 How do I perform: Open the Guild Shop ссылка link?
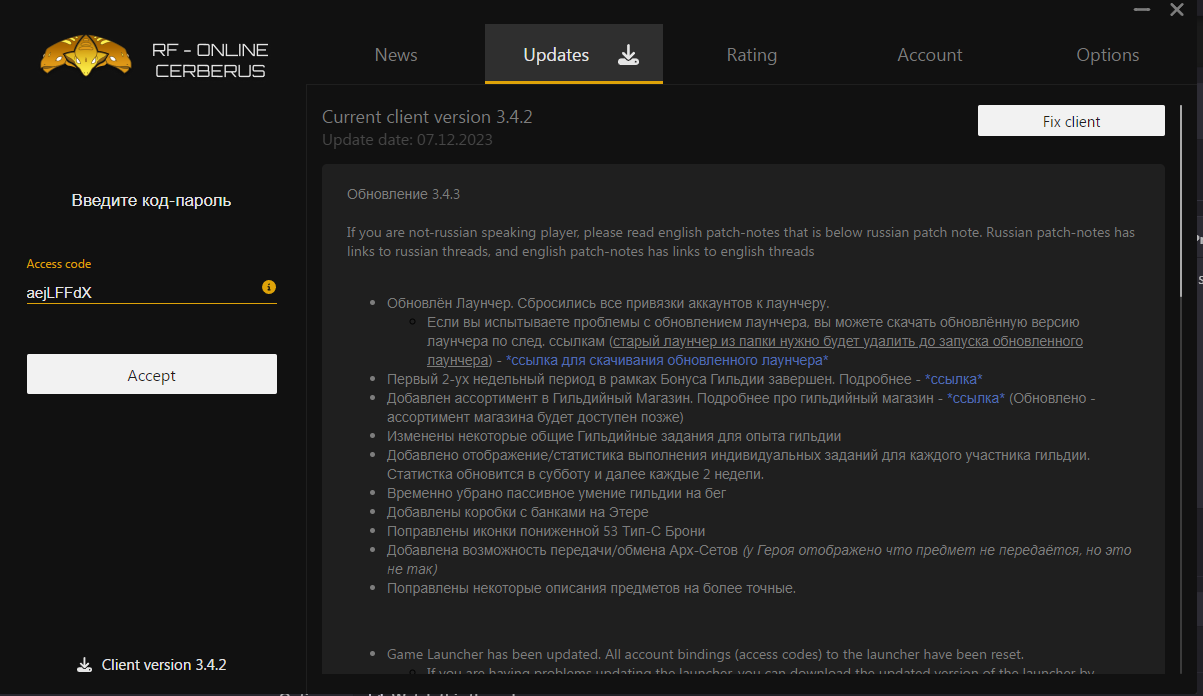[x=975, y=398]
